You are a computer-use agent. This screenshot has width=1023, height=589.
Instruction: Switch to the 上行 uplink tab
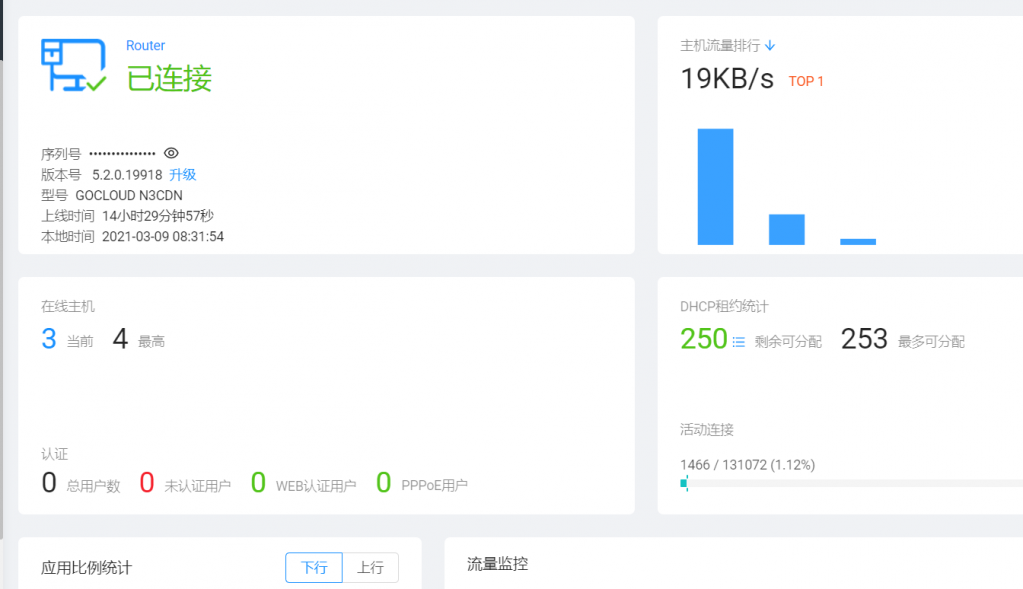click(370, 567)
